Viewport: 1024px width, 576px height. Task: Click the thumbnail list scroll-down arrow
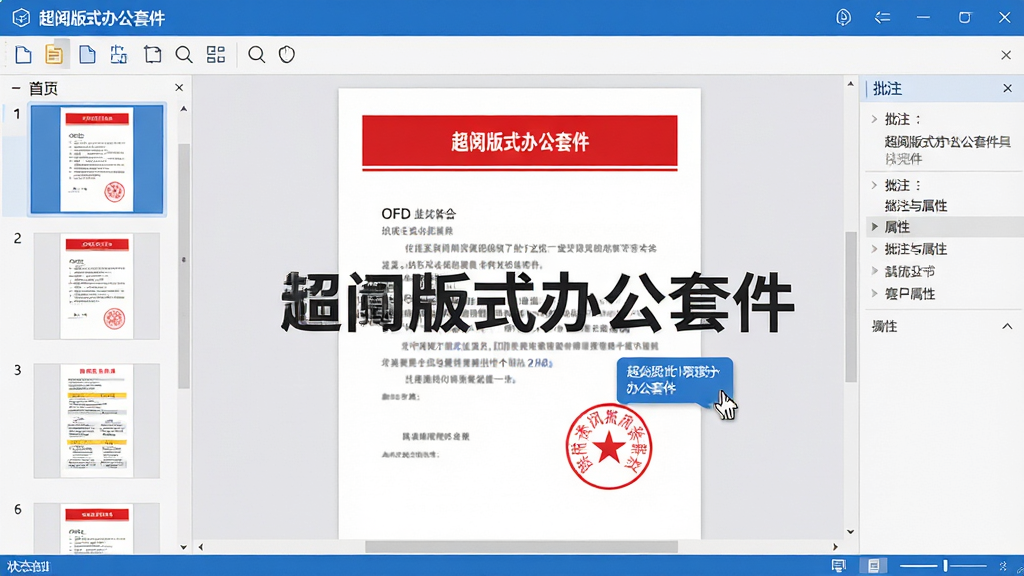(x=184, y=547)
